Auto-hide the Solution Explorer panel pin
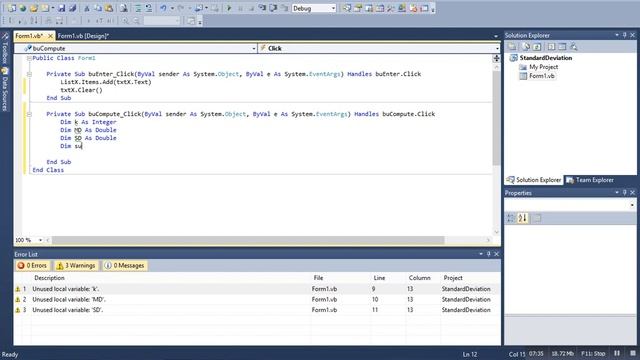This screenshot has height=360, width=640. [624, 36]
